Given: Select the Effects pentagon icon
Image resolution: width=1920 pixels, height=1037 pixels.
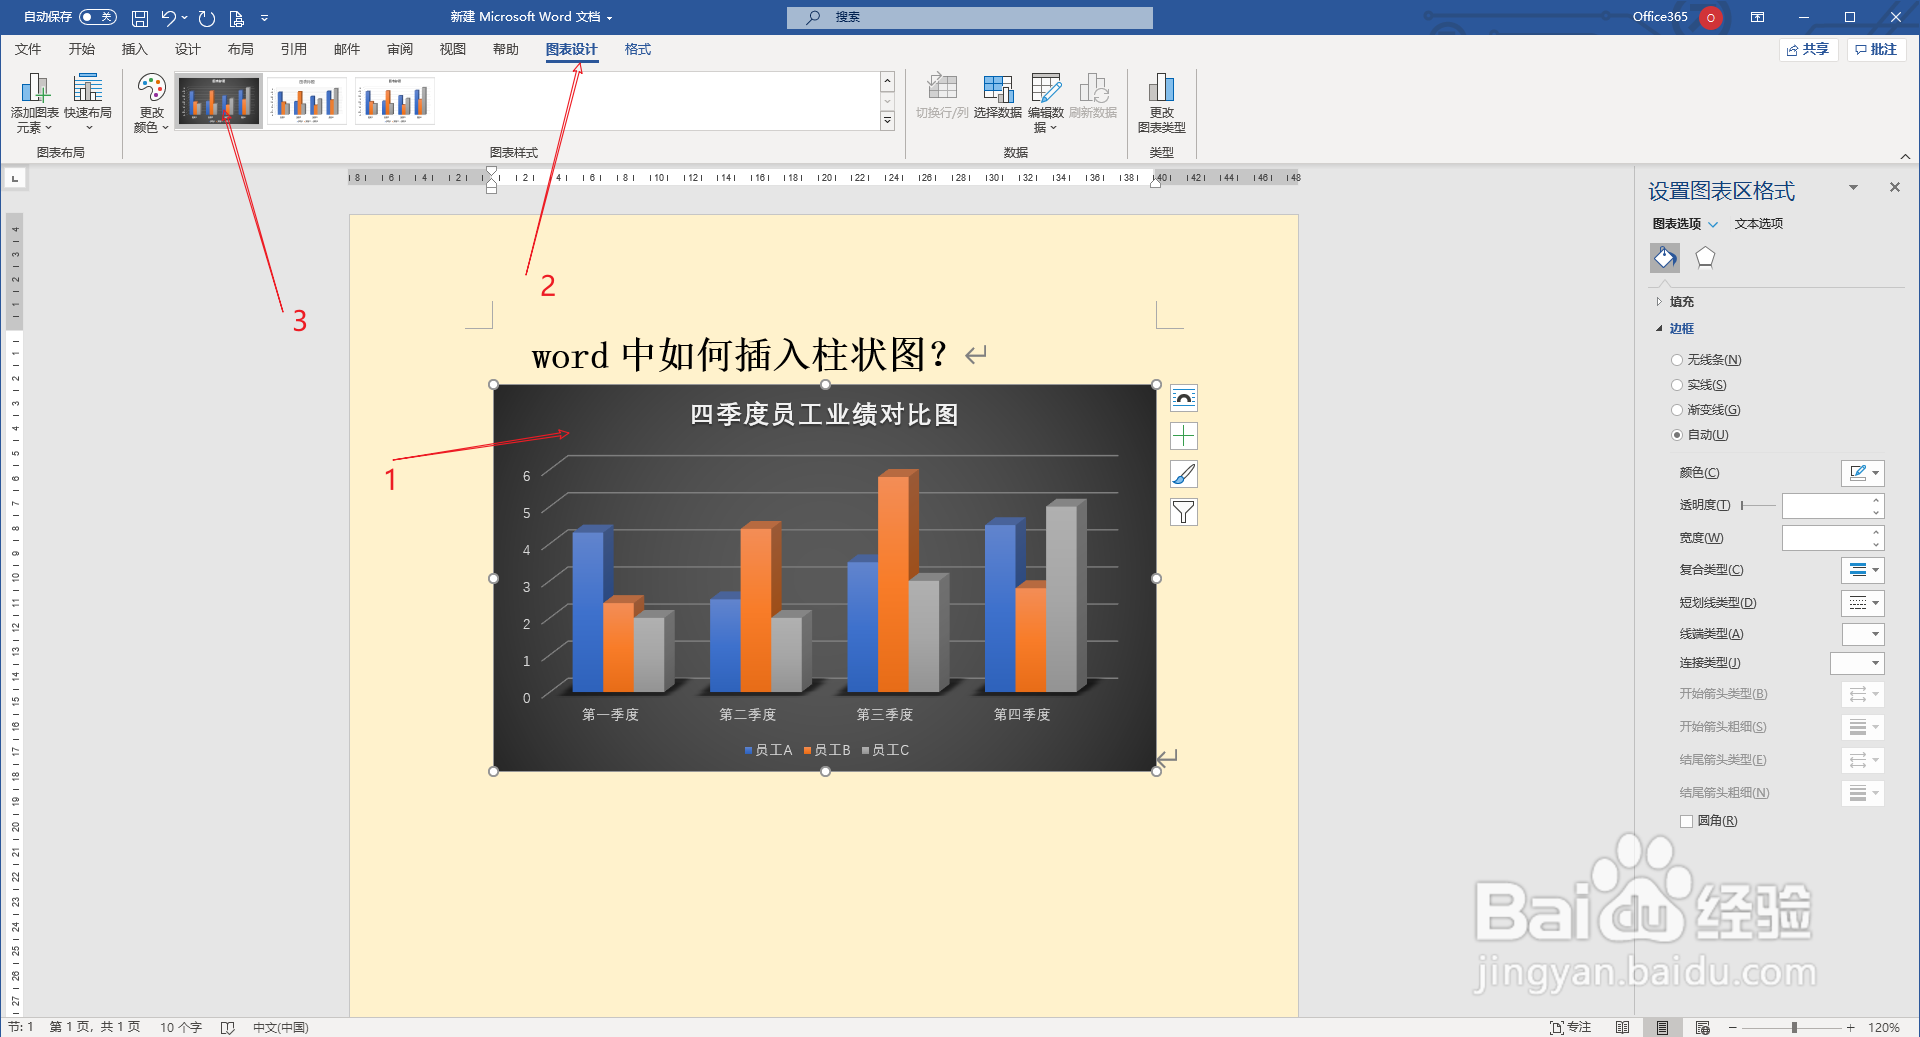Looking at the screenshot, I should tap(1705, 258).
